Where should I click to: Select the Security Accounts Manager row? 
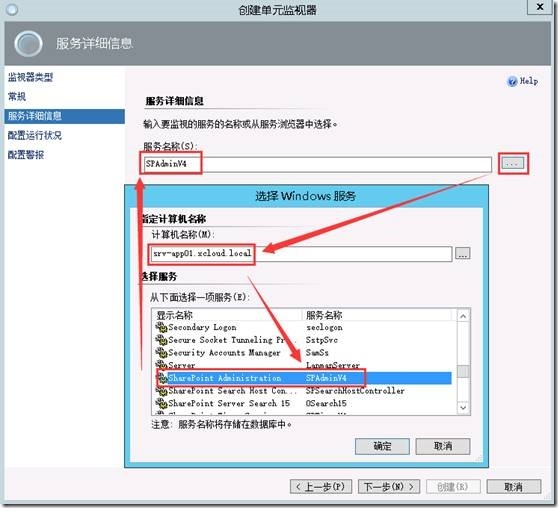304,353
